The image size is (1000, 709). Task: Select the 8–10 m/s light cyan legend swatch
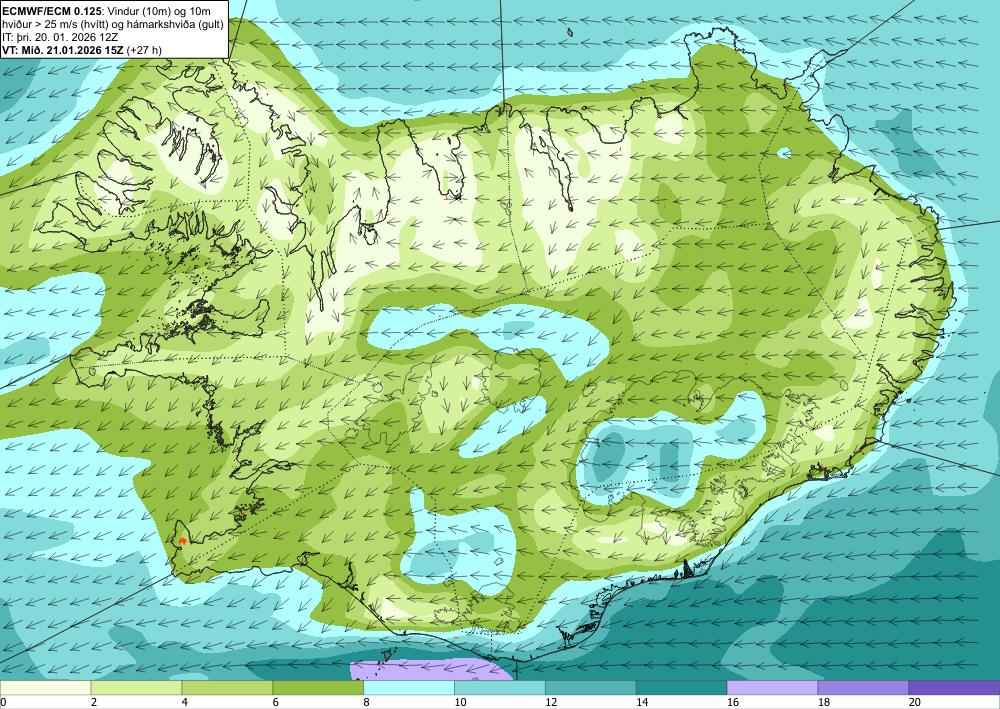click(409, 687)
